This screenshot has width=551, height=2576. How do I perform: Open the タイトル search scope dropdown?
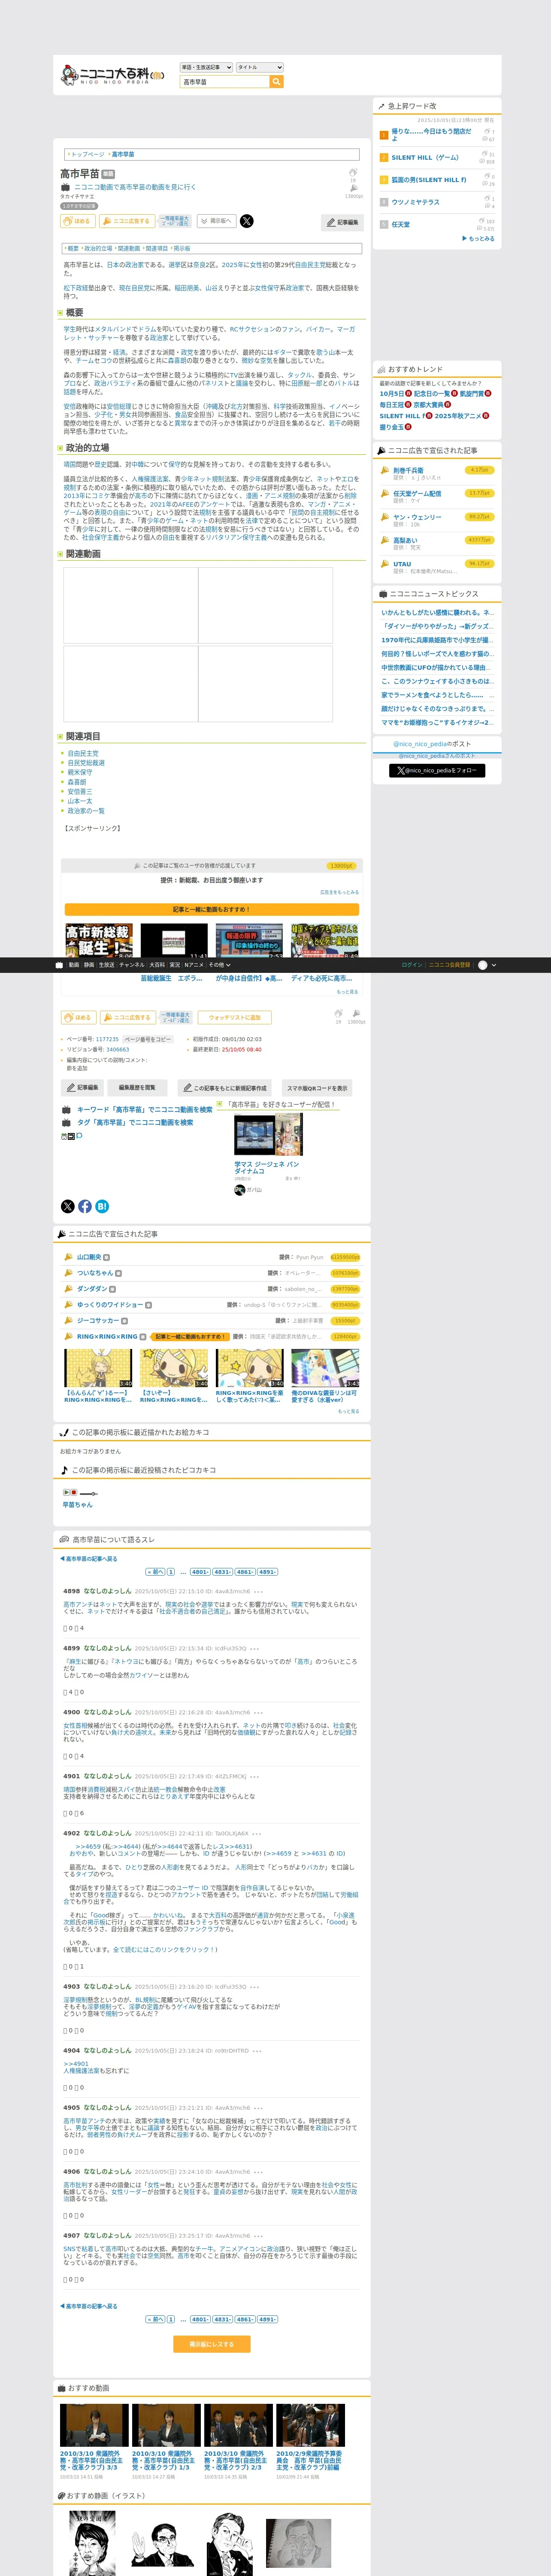259,68
